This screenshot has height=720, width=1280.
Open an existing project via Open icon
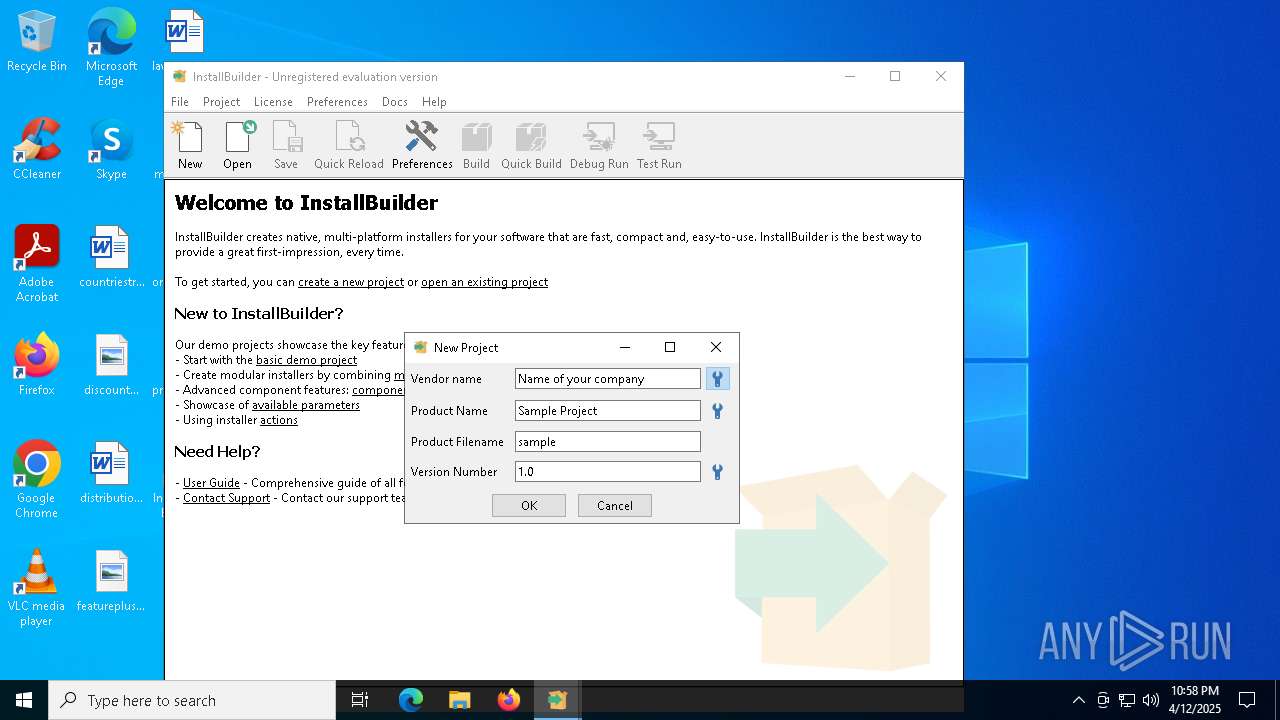point(238,145)
